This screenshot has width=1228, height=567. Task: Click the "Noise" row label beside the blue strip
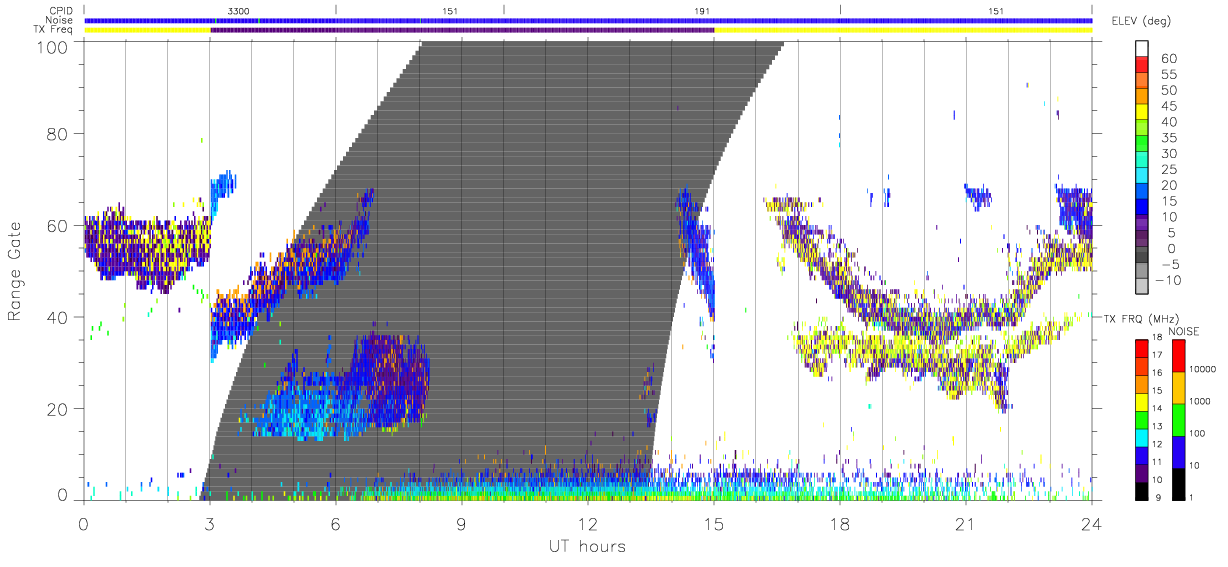[x=57, y=20]
